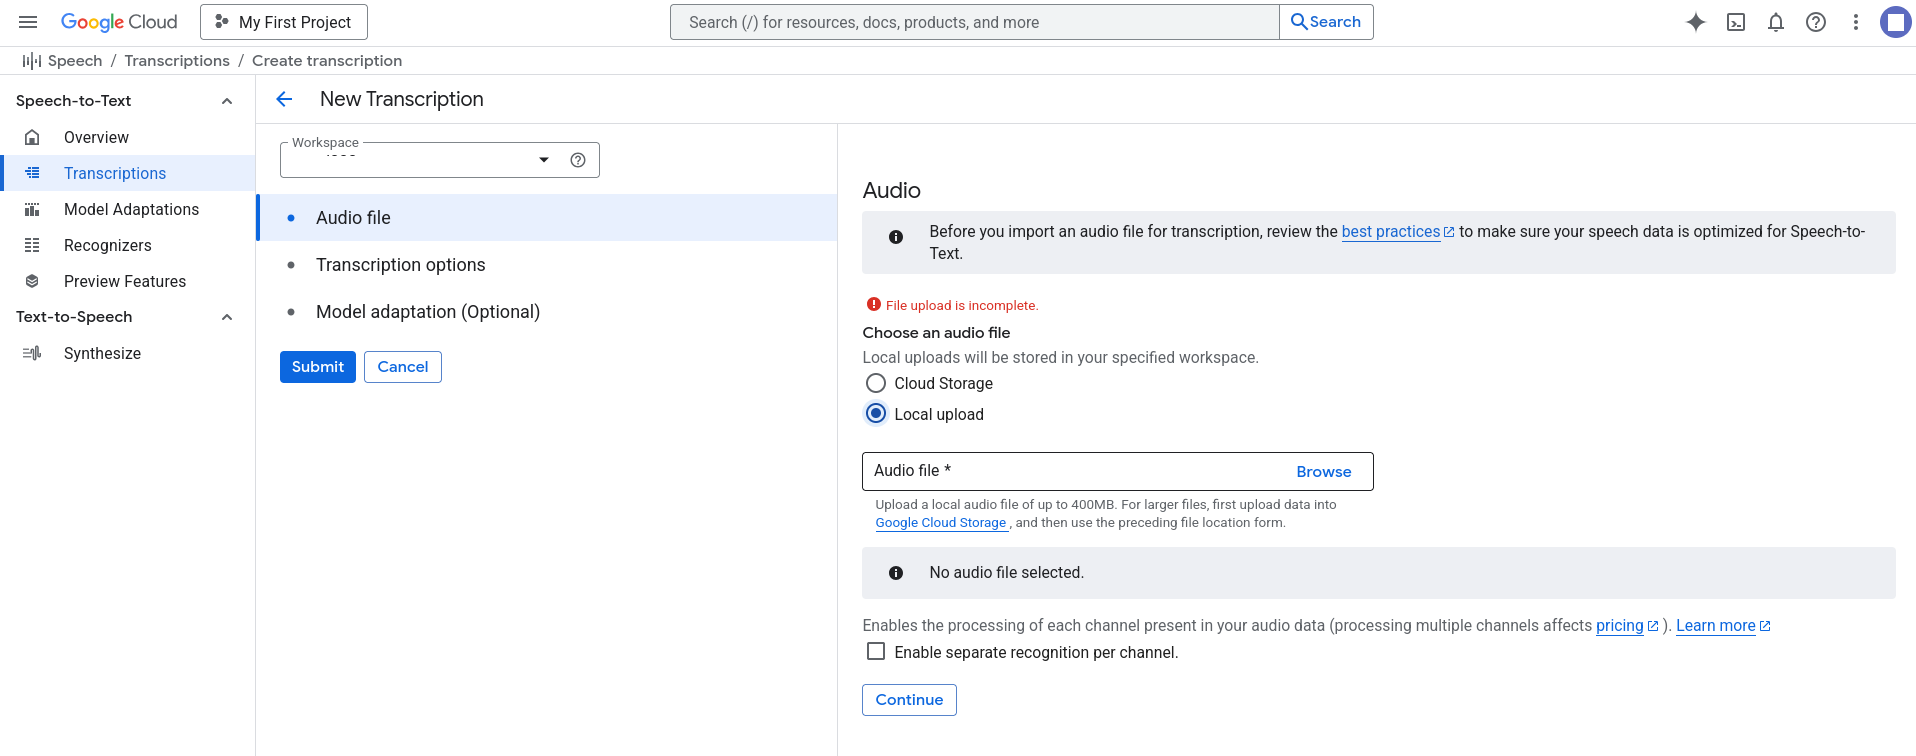Open the Transcription options step
Viewport: 1916px width, 756px height.
tap(400, 265)
